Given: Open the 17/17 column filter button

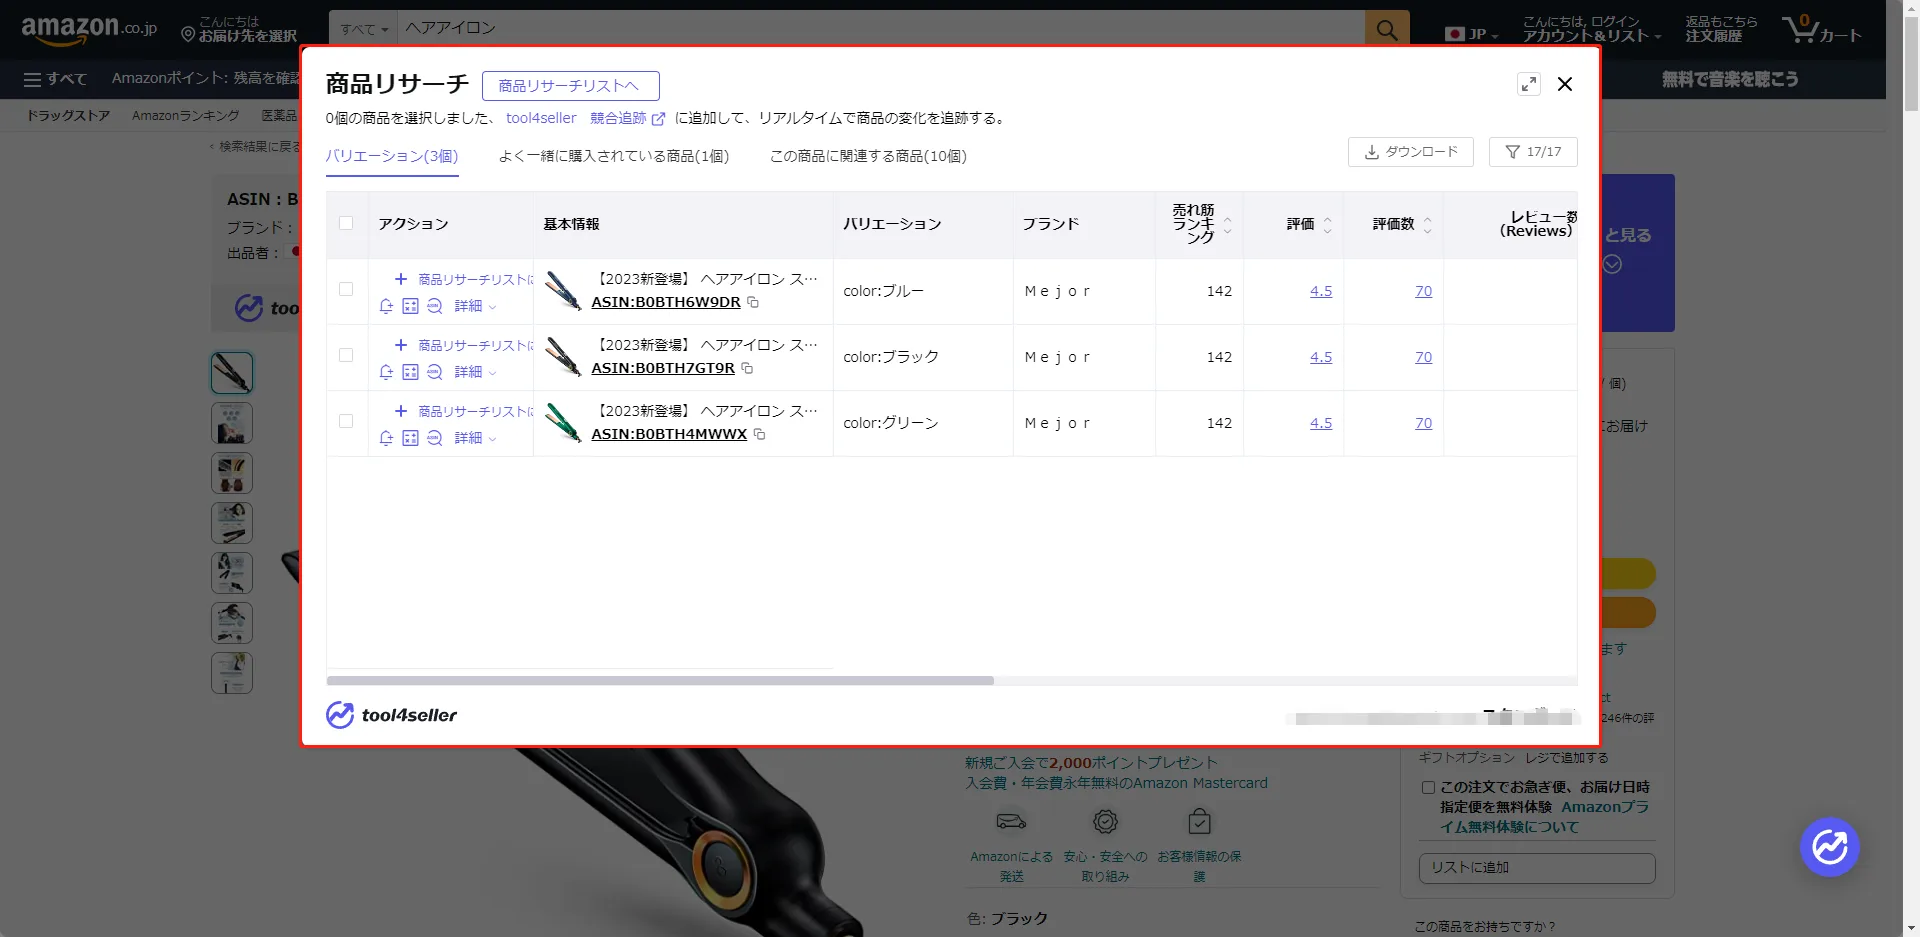Looking at the screenshot, I should click(1533, 152).
